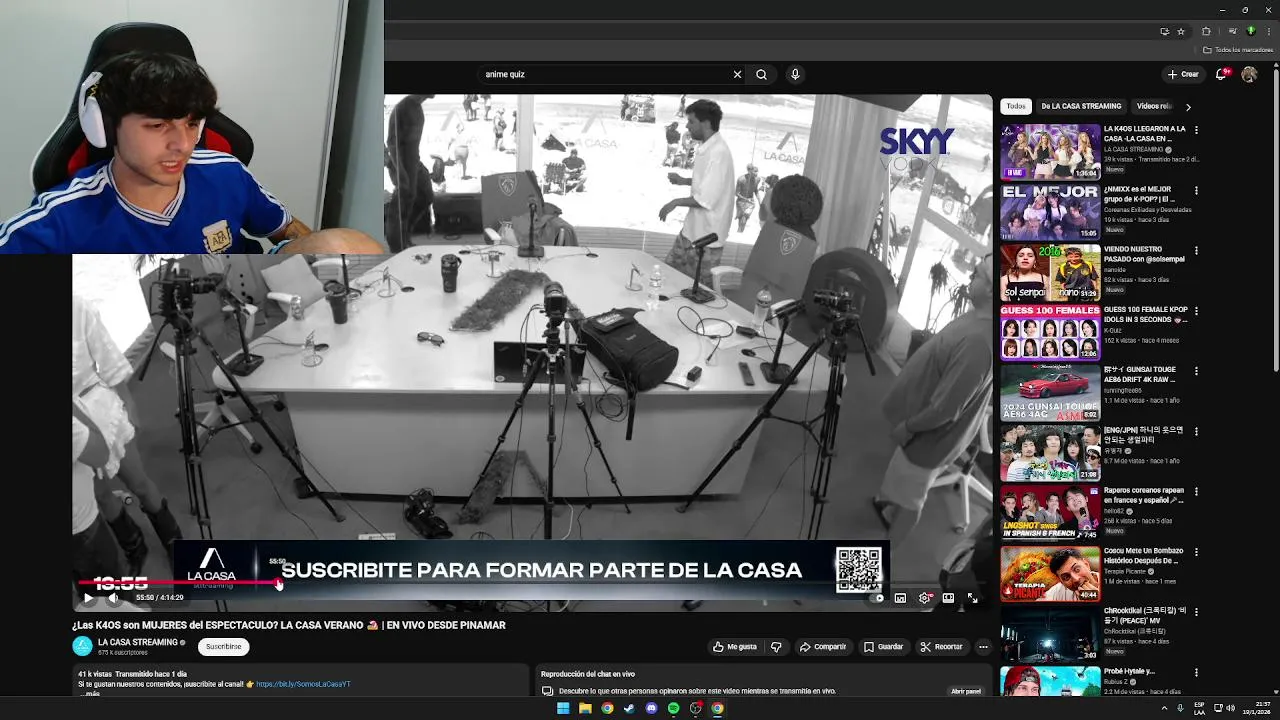Image resolution: width=1280 pixels, height=720 pixels.
Task: Switch to theater mode
Action: pos(948,598)
